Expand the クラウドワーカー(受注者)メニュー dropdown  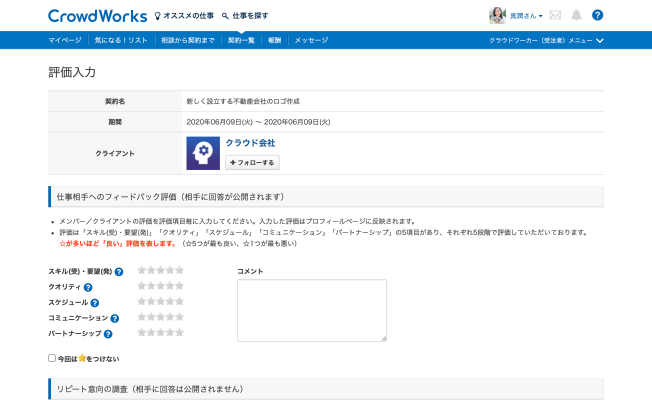546,40
